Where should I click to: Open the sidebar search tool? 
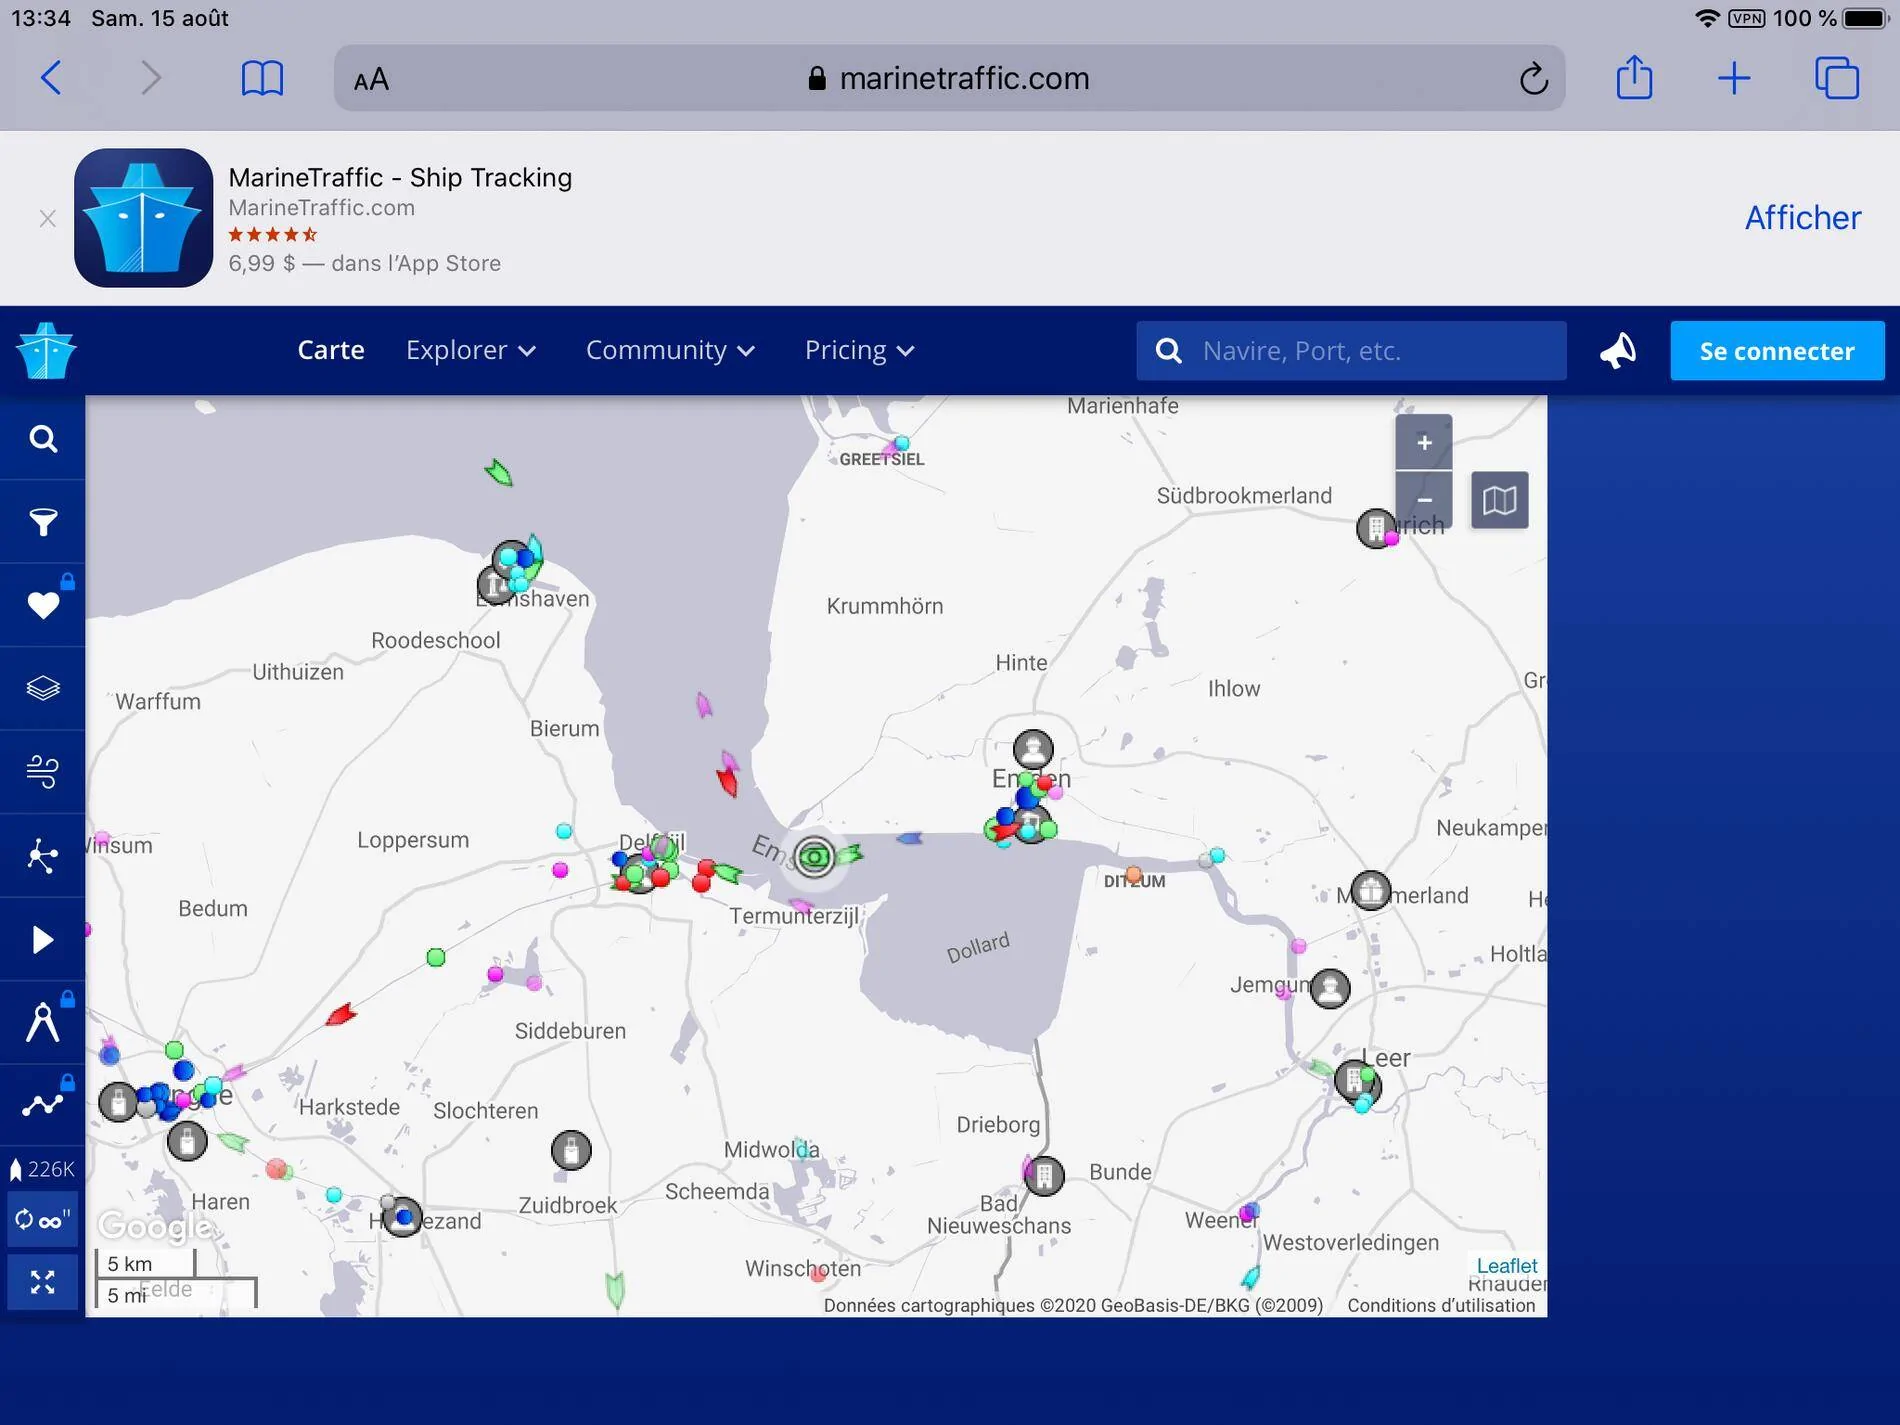click(x=42, y=438)
